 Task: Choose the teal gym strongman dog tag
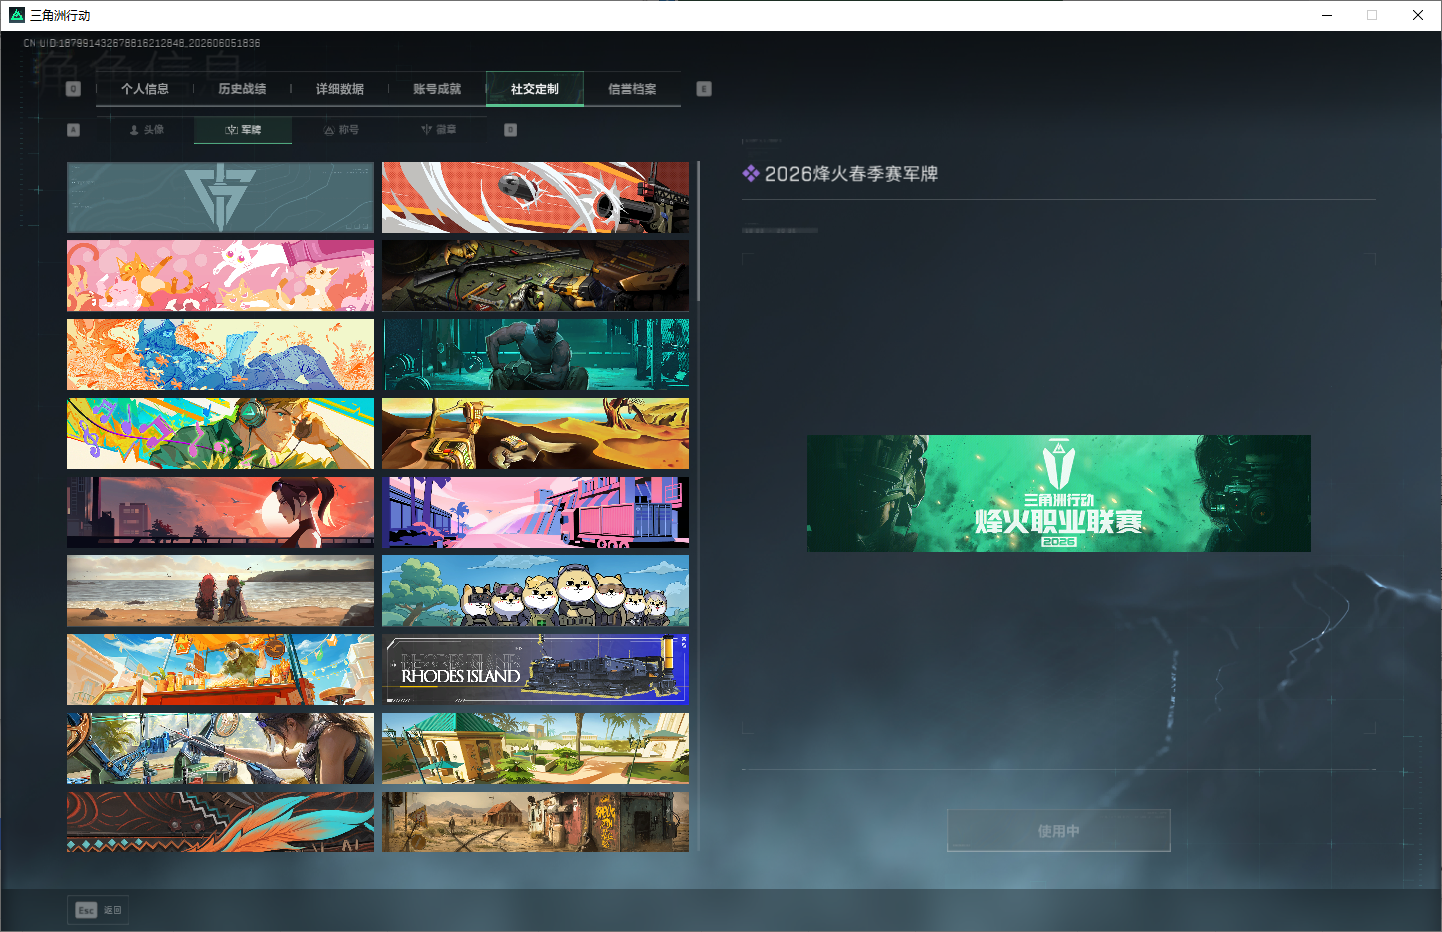(x=535, y=355)
